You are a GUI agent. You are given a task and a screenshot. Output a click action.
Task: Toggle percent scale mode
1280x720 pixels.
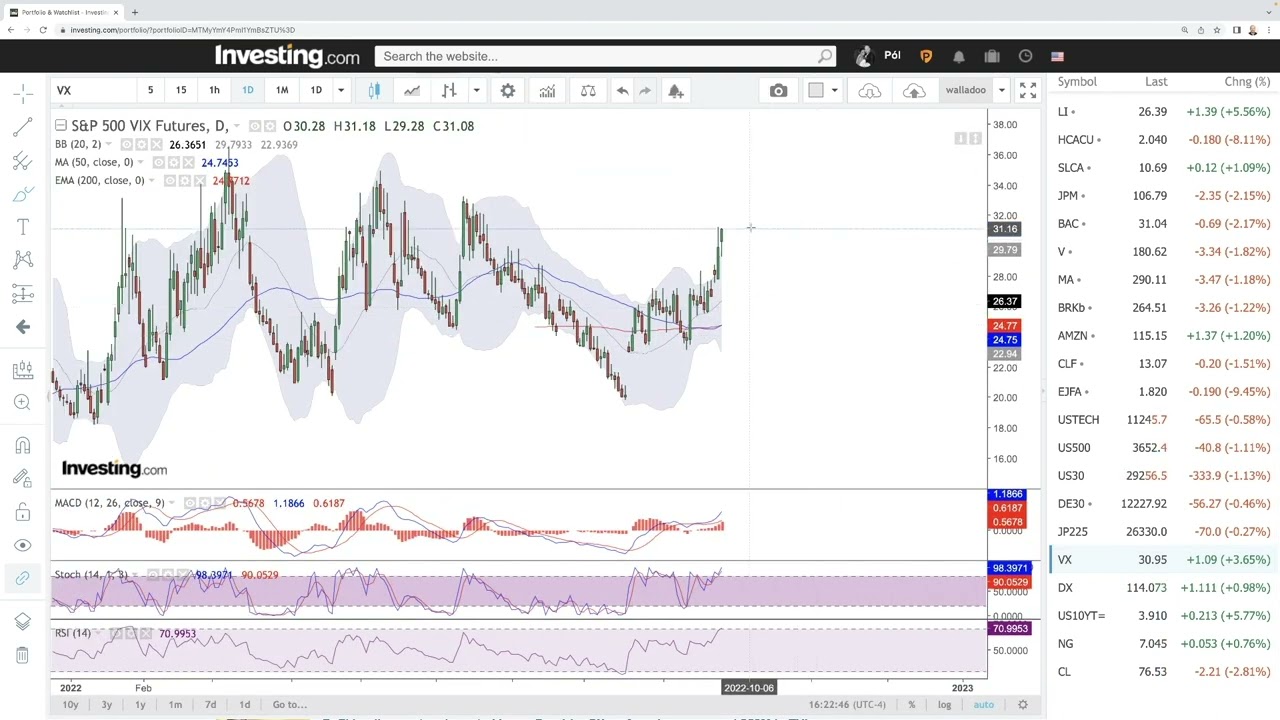911,705
